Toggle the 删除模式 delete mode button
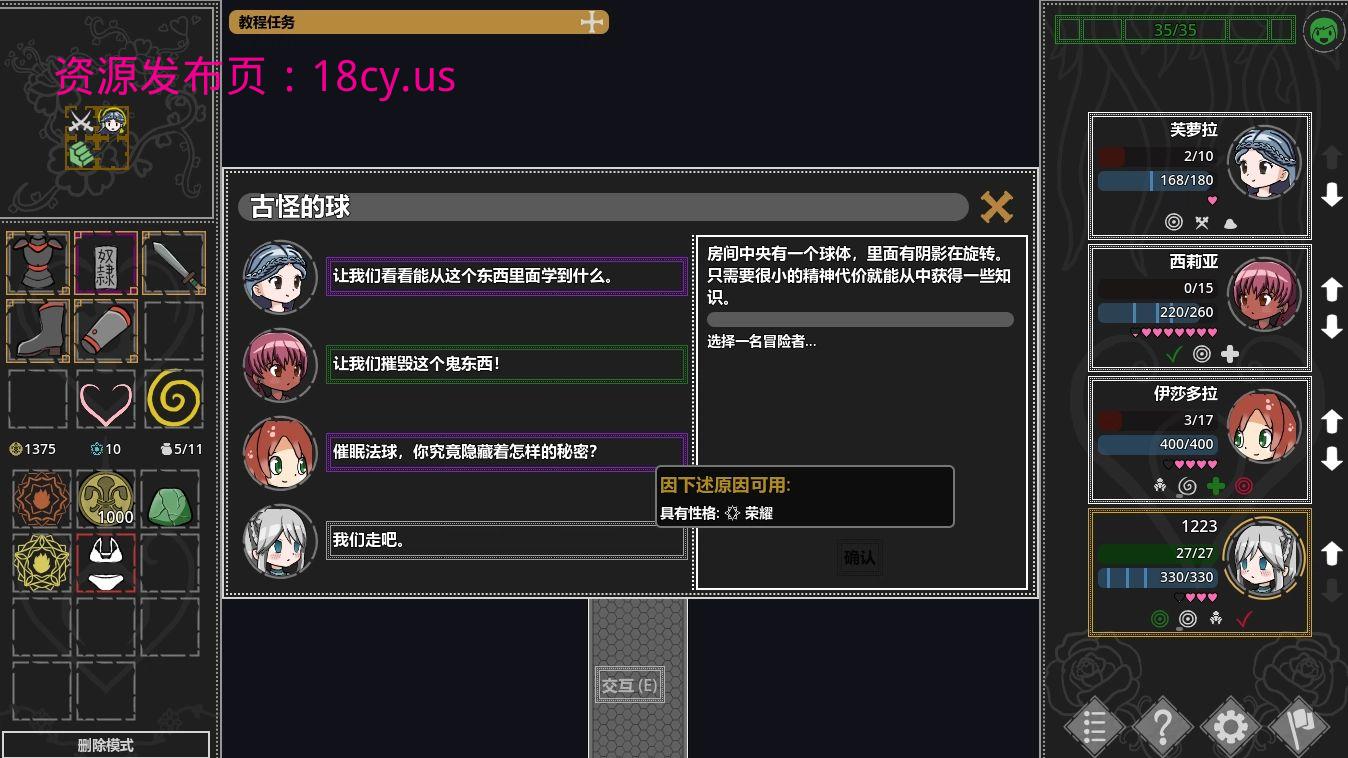 pyautogui.click(x=106, y=745)
